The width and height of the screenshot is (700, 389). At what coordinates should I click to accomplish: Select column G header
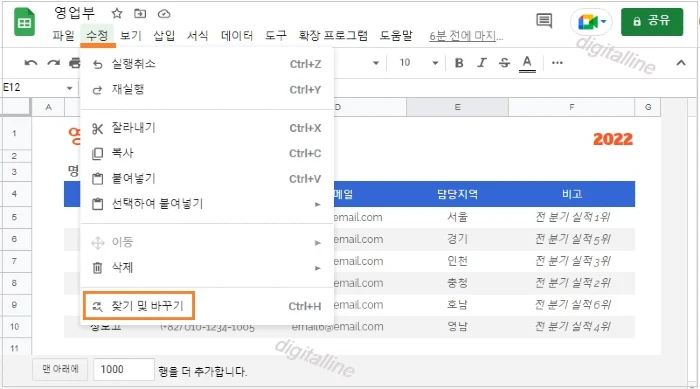648,107
